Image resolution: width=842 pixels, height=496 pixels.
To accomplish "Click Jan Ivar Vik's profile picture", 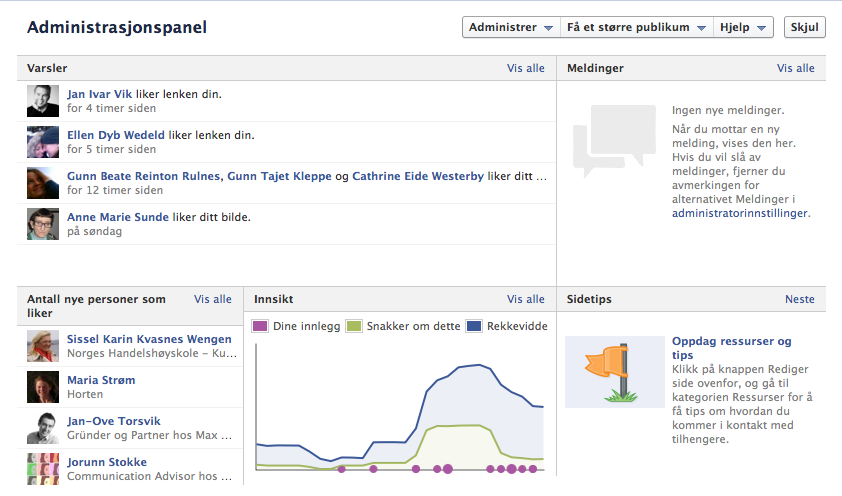I will (43, 101).
